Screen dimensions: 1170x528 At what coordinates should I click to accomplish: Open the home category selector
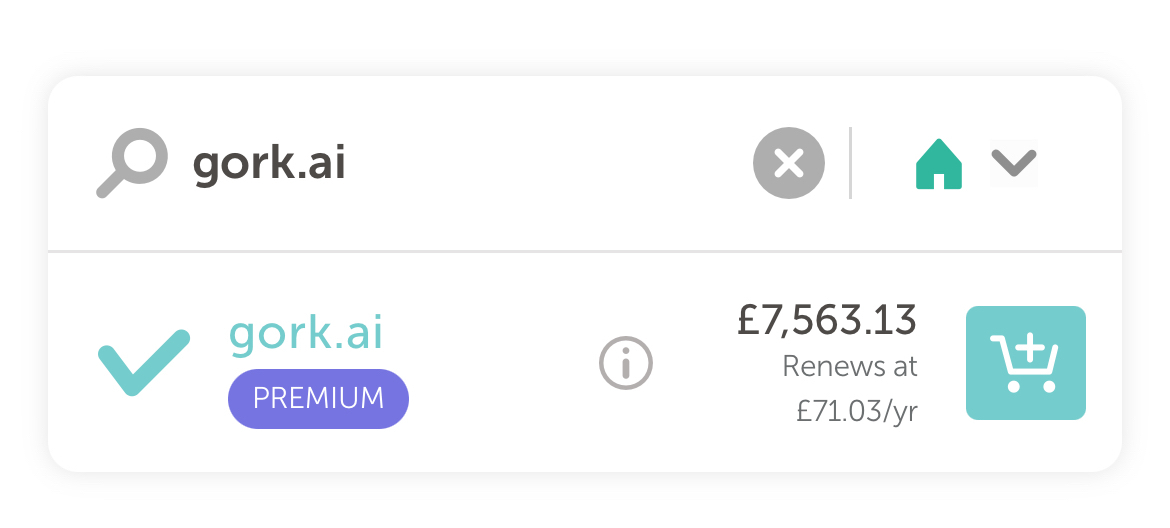[x=975, y=163]
